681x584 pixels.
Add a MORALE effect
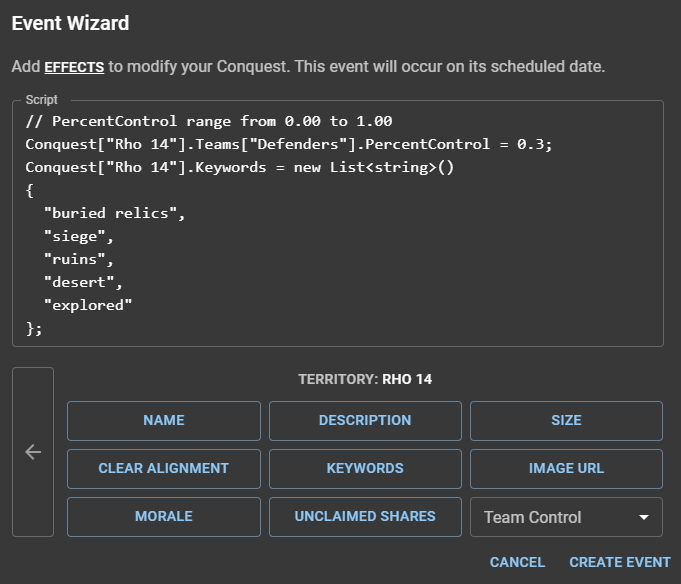coord(164,517)
